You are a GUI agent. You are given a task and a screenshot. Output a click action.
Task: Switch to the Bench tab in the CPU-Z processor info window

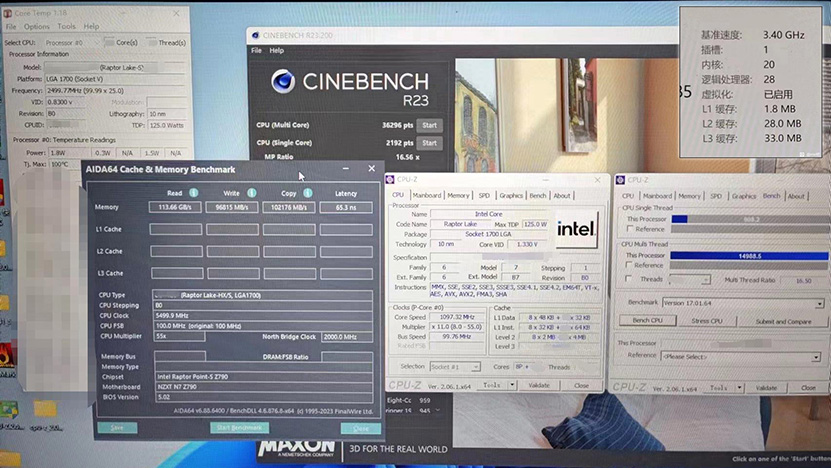click(537, 196)
